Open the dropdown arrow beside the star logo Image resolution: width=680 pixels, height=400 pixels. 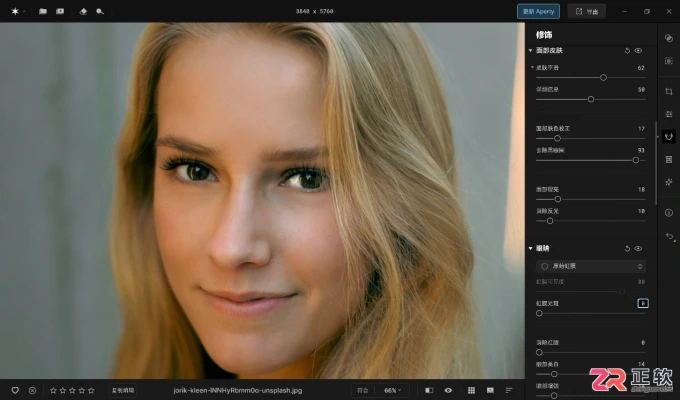click(x=24, y=11)
